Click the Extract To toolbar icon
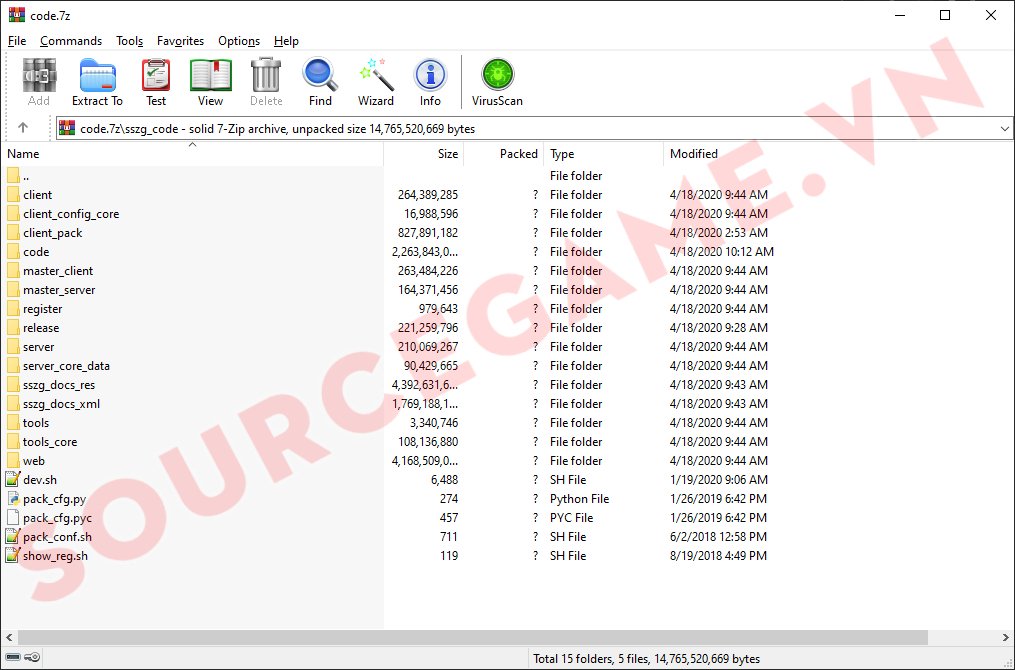The width and height of the screenshot is (1015, 670). pyautogui.click(x=97, y=82)
